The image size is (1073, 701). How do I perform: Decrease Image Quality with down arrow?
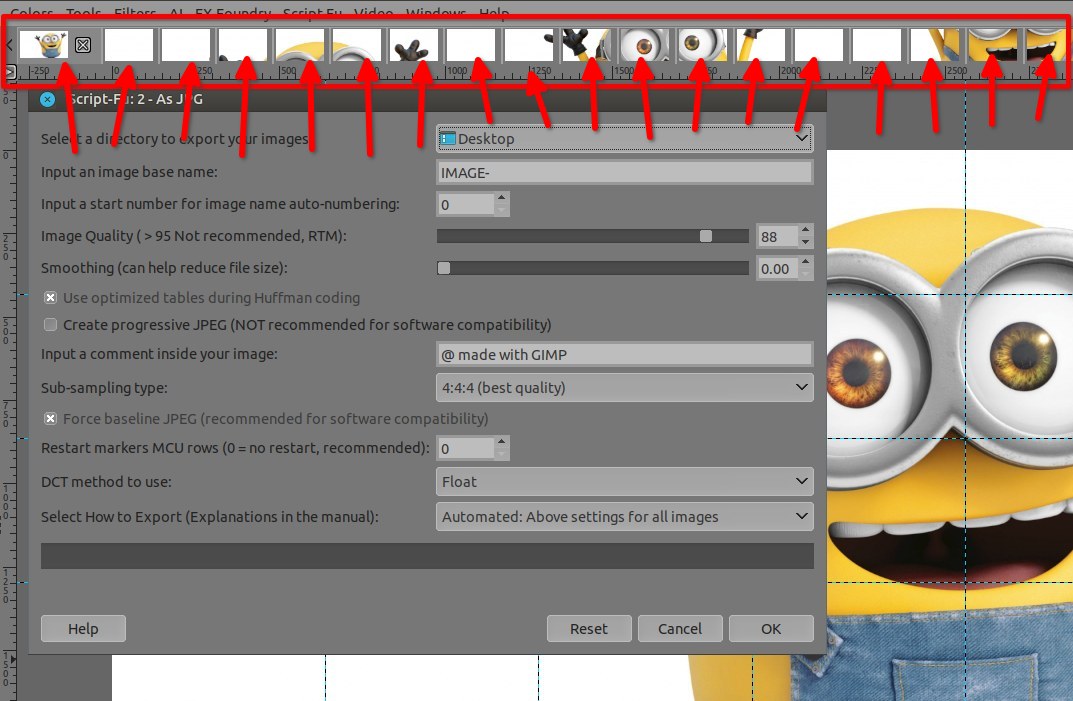[805, 242]
